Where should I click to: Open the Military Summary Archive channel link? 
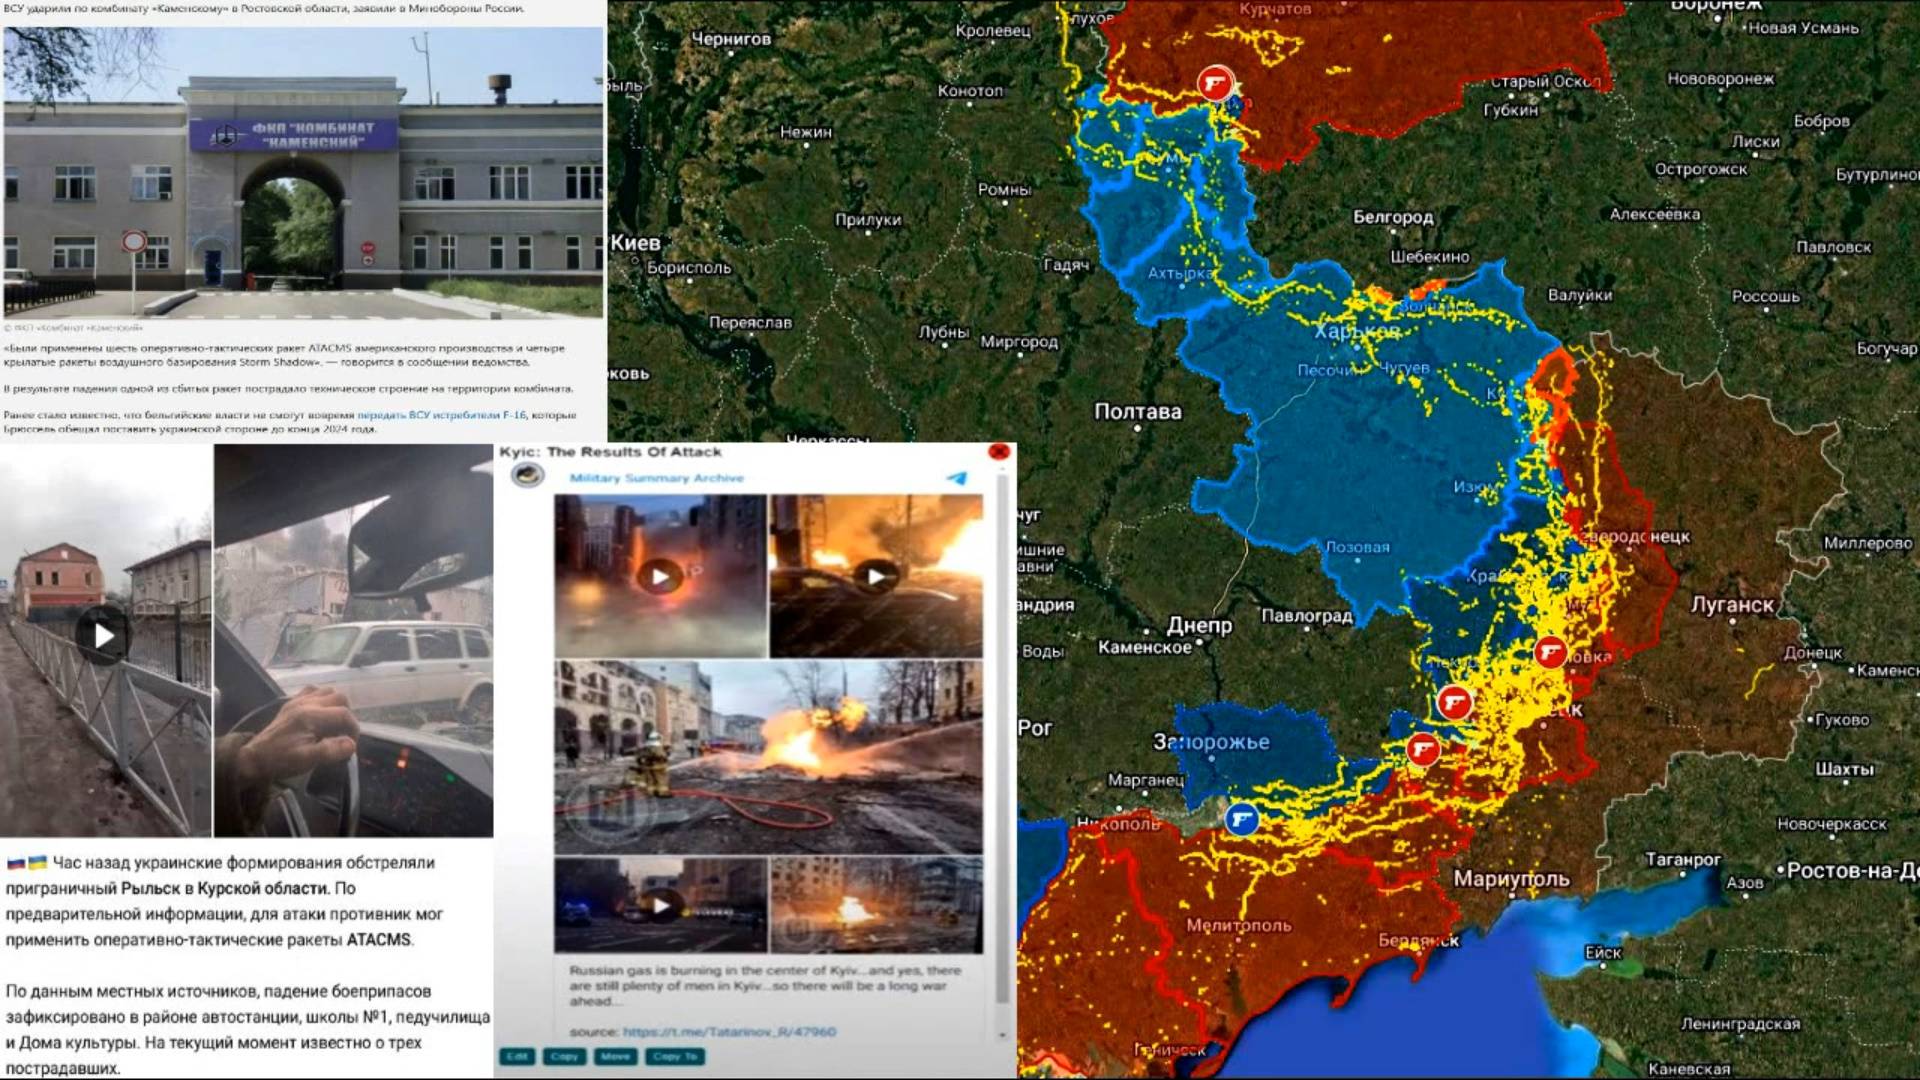(x=656, y=478)
